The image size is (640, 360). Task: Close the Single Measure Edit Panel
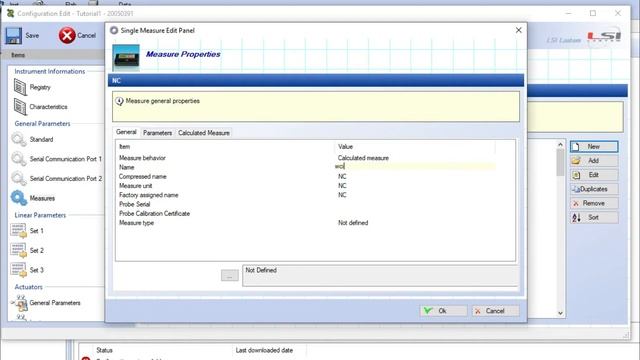[518, 30]
